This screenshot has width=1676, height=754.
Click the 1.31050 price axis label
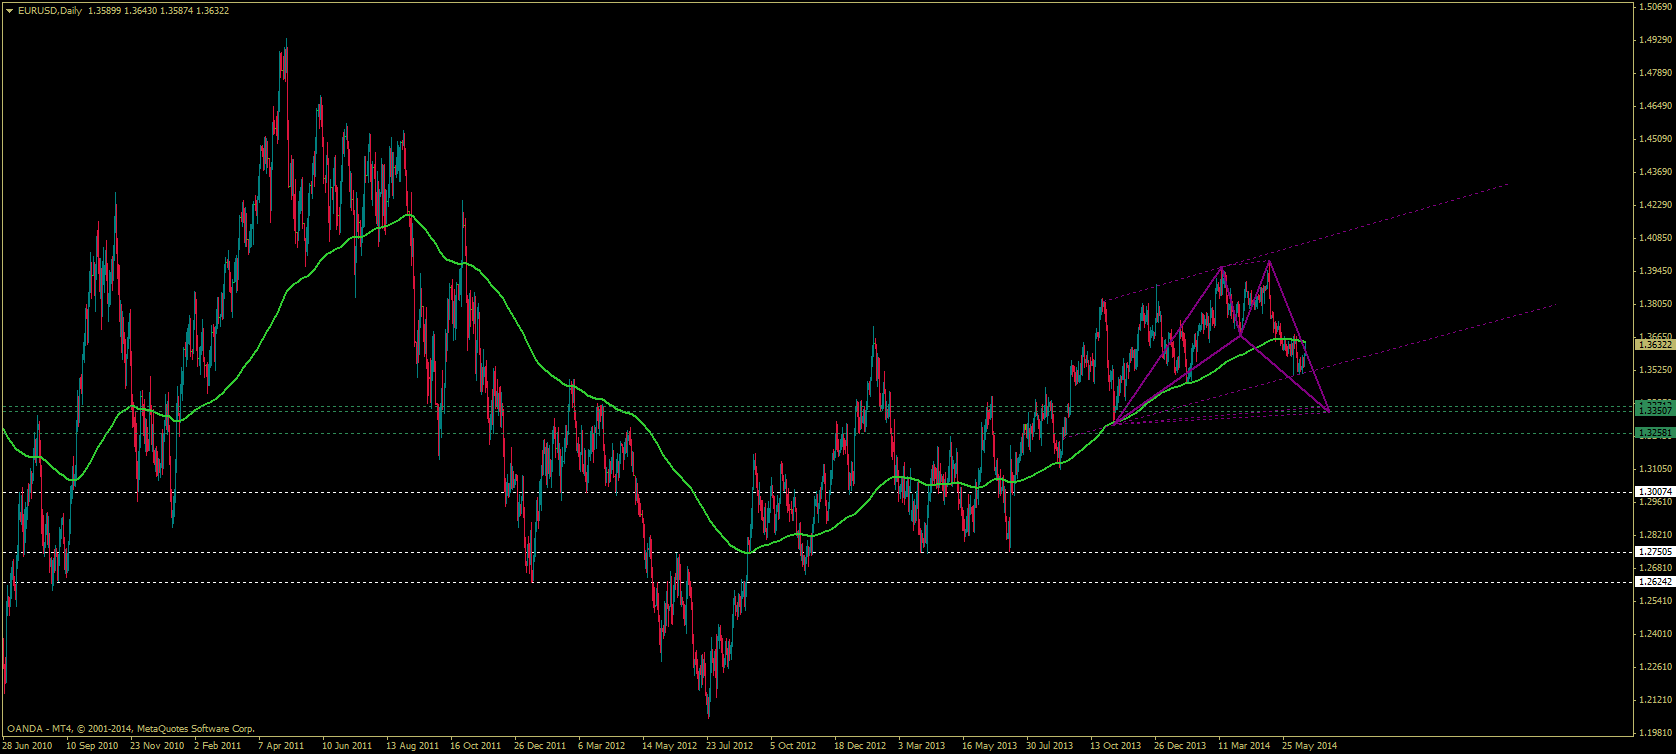(1657, 469)
